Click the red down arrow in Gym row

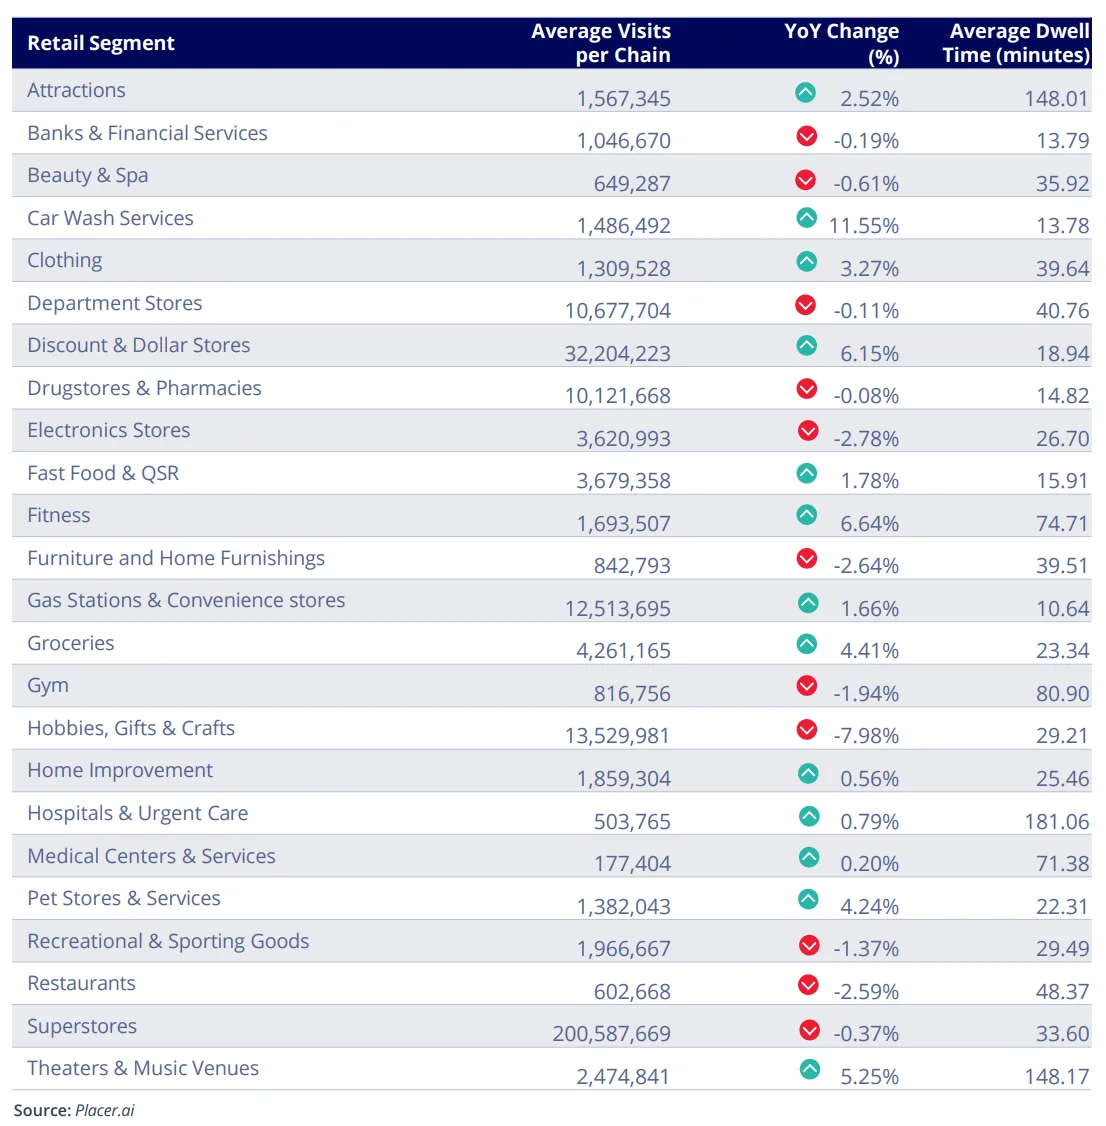pyautogui.click(x=807, y=685)
